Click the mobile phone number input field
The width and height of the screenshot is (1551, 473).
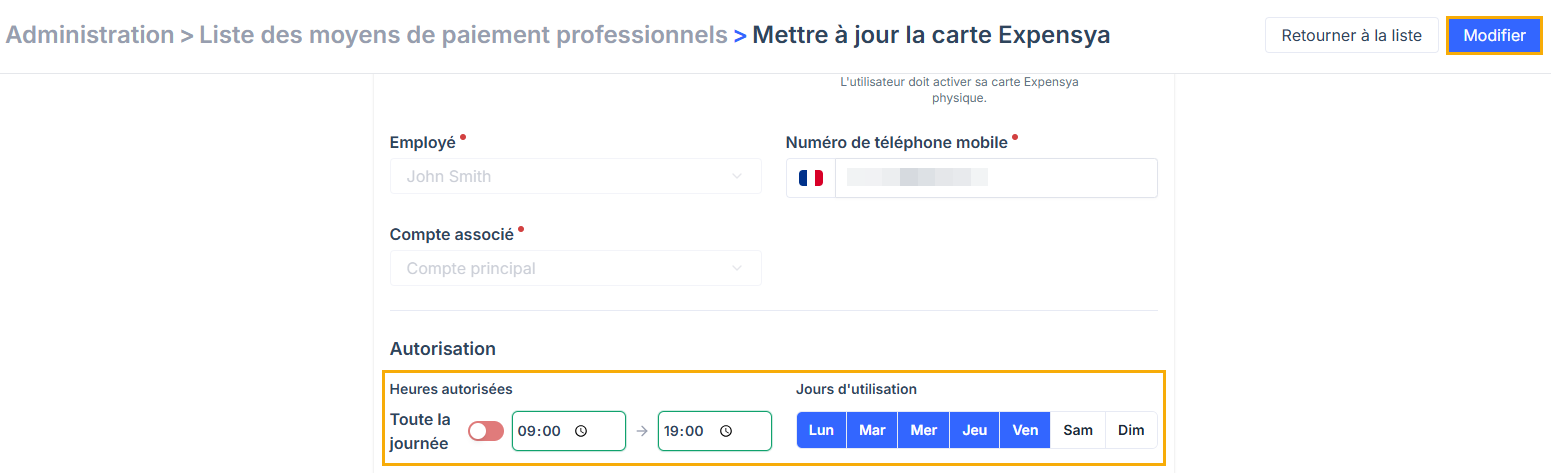click(x=995, y=178)
